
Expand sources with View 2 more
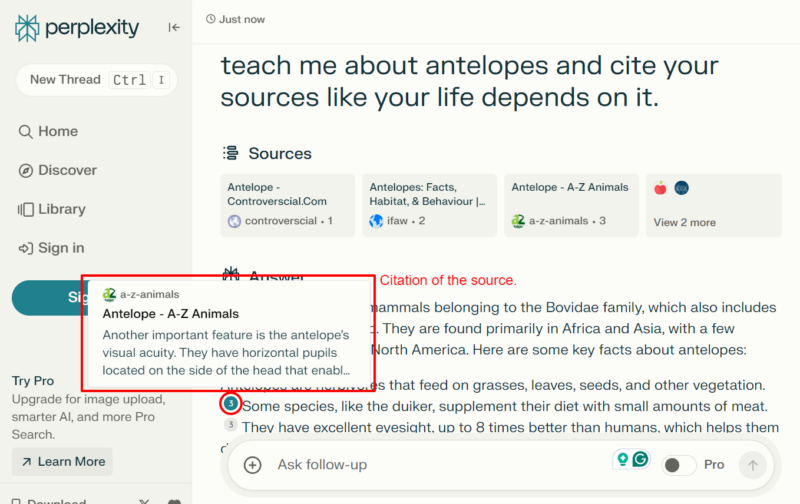pyautogui.click(x=684, y=222)
